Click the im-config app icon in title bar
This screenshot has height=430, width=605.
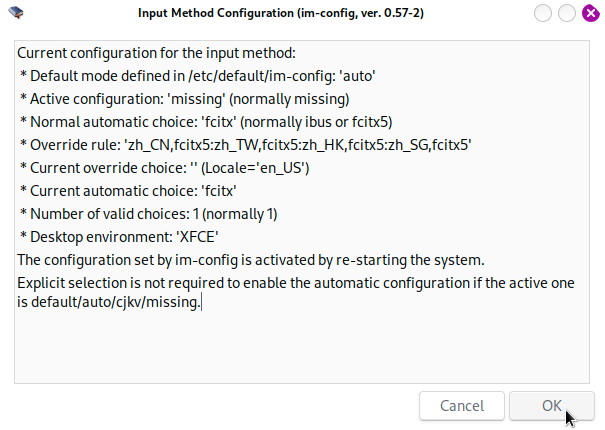[16, 13]
